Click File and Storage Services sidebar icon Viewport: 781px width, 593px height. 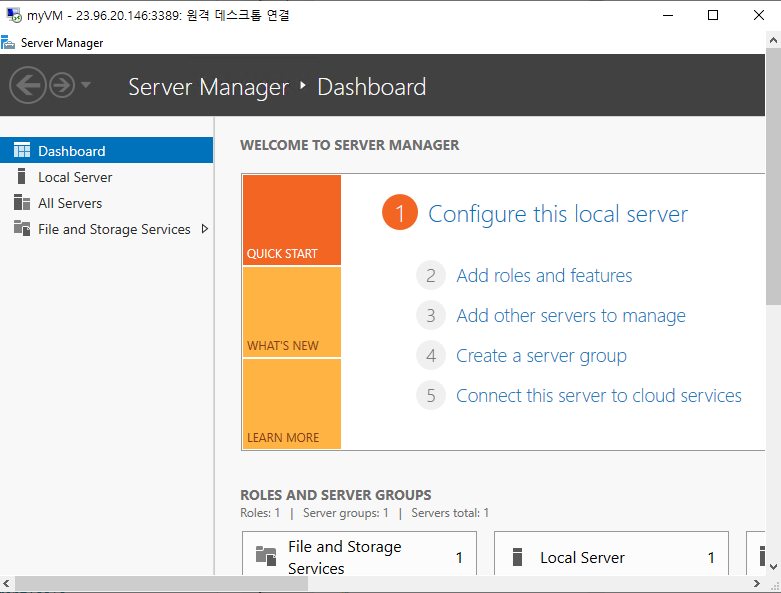22,228
